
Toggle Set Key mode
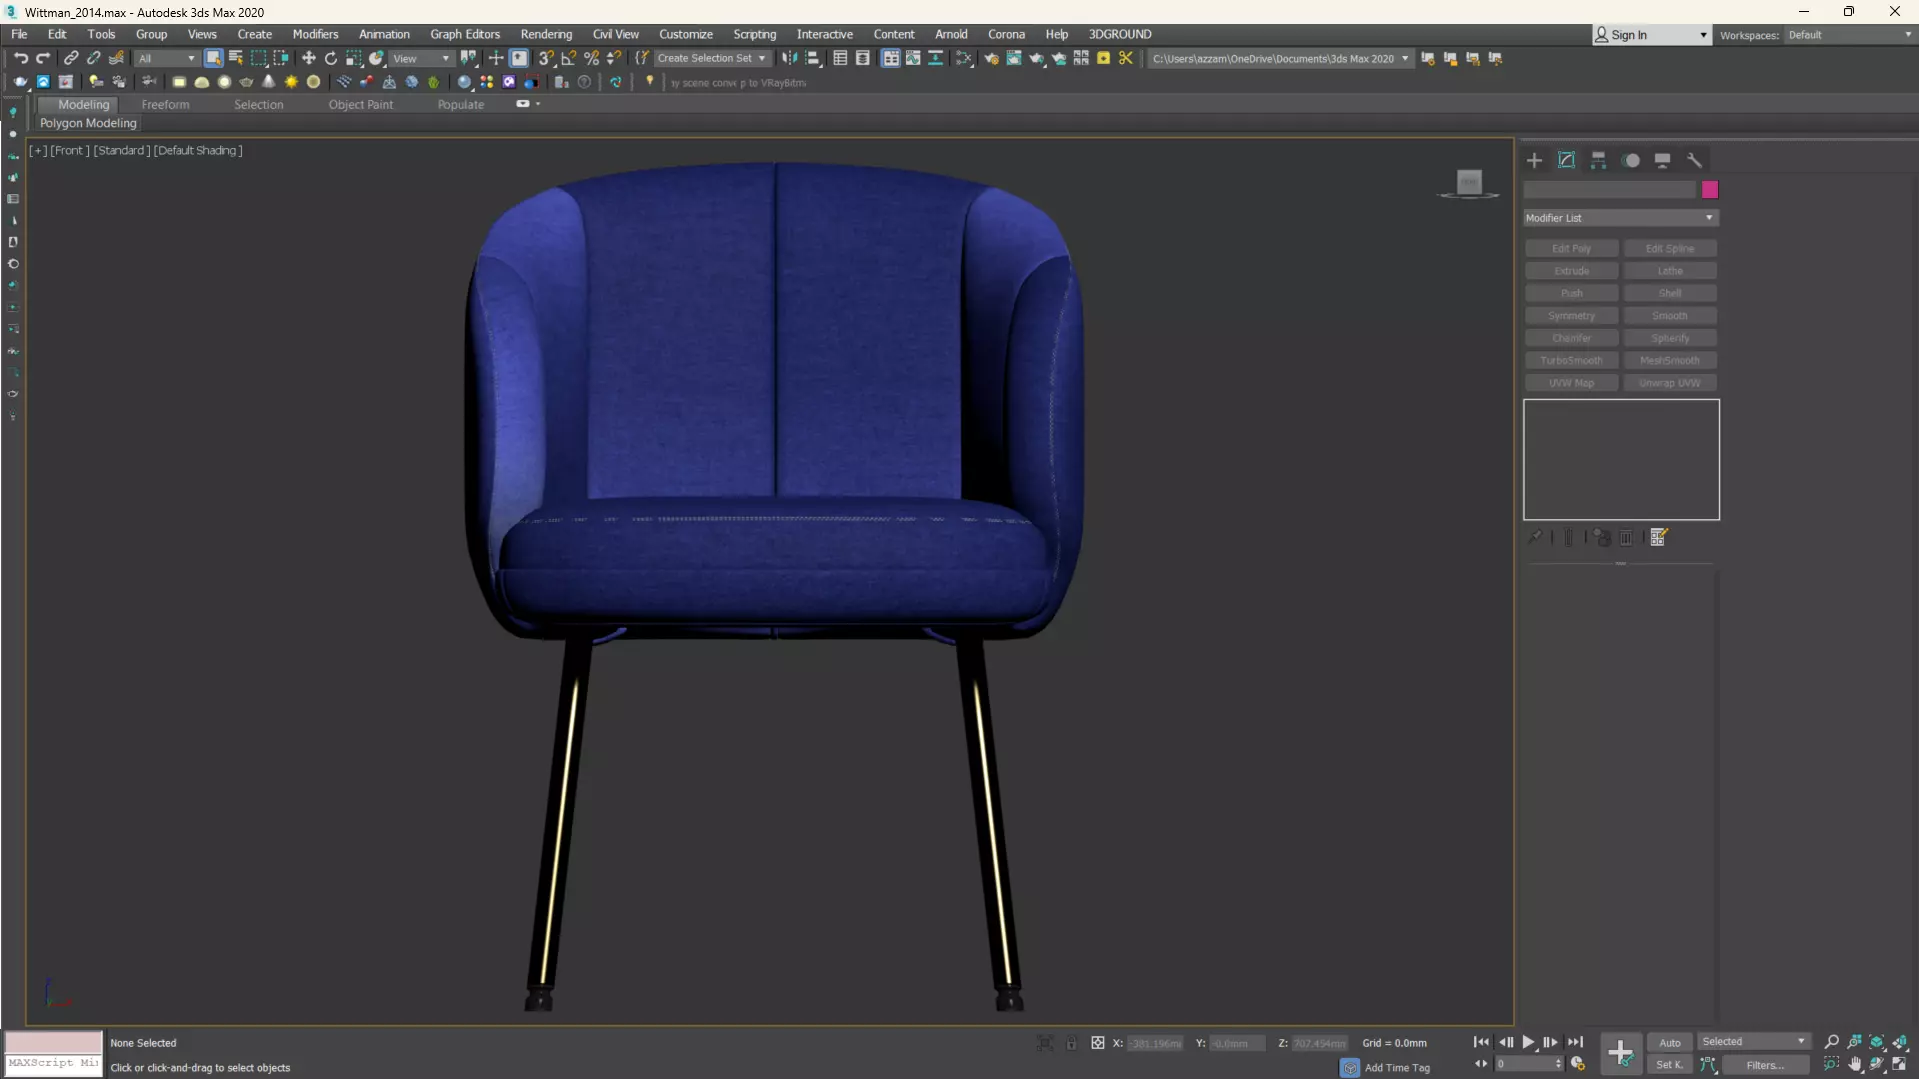pos(1669,1065)
